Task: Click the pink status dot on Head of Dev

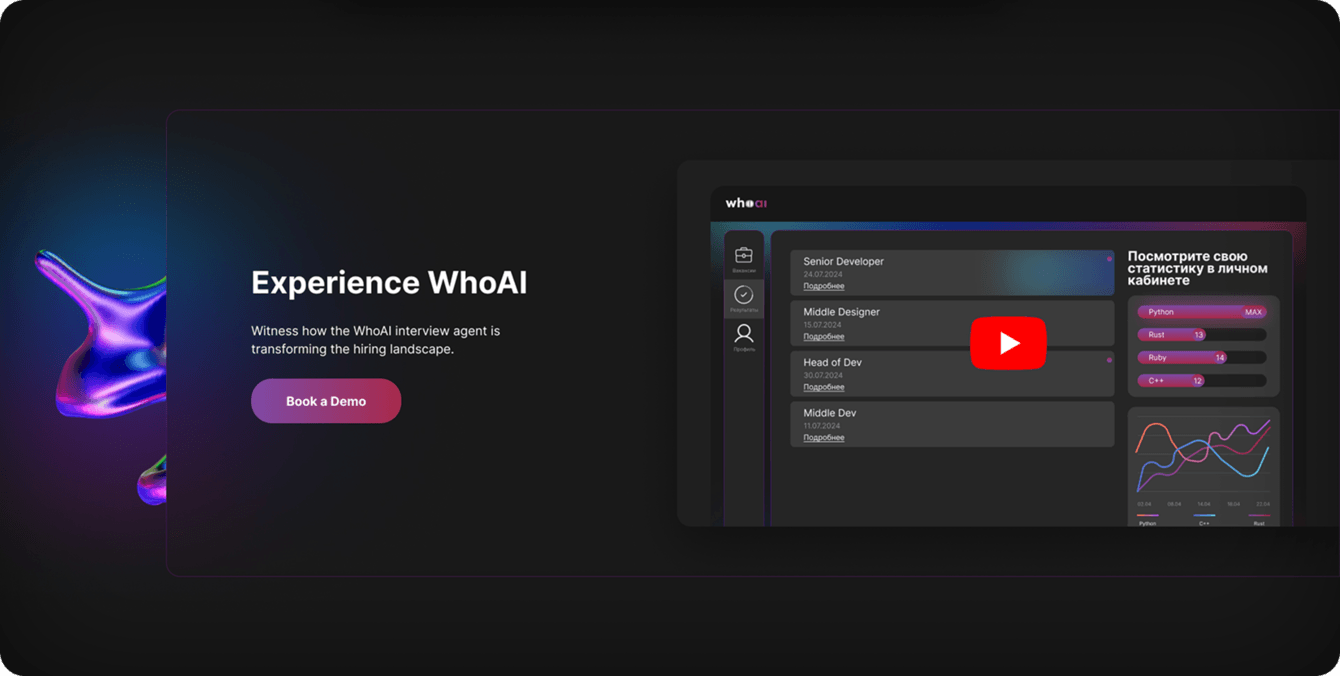Action: tap(1109, 360)
